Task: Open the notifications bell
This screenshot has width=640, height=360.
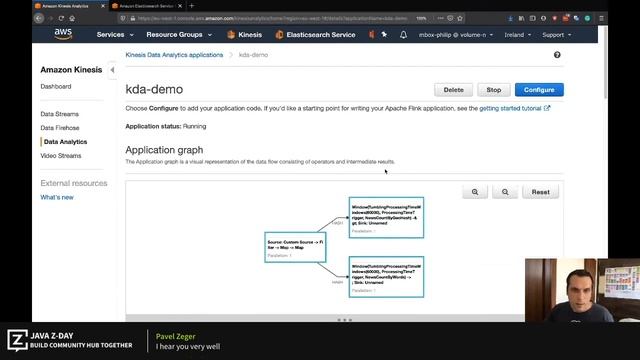Action: [x=403, y=35]
